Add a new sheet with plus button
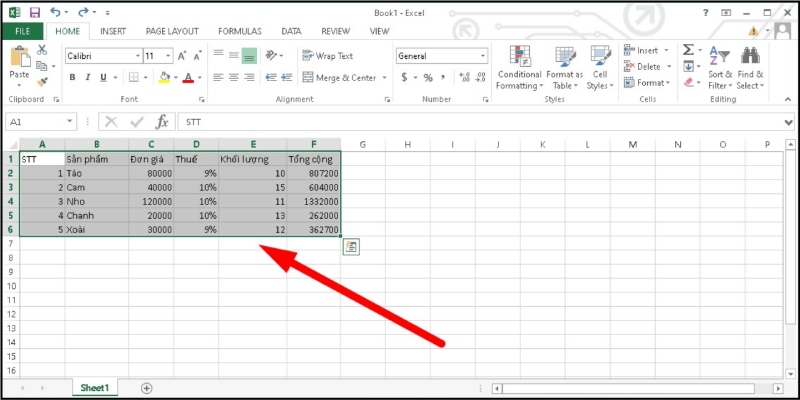 click(x=147, y=387)
